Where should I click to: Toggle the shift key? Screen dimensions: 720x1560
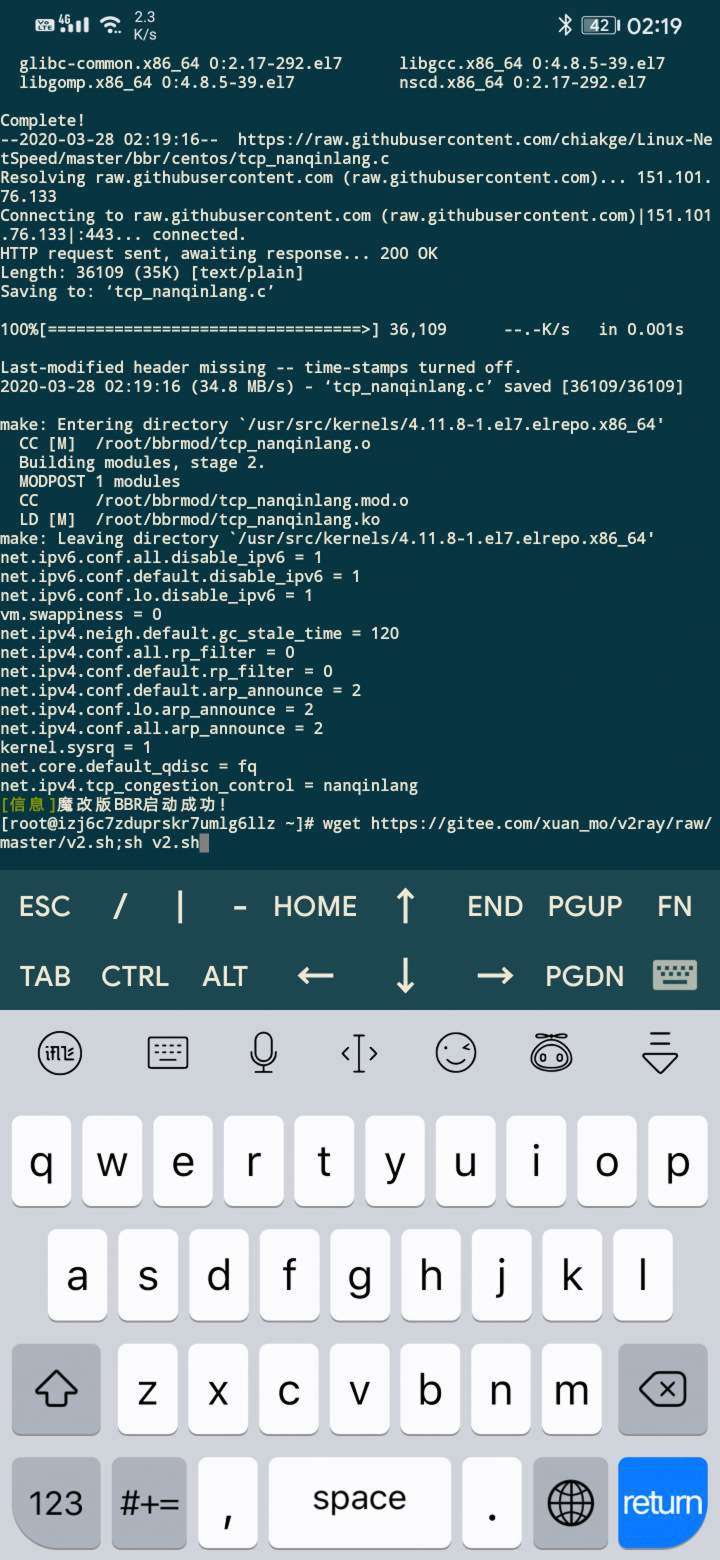click(x=56, y=1388)
